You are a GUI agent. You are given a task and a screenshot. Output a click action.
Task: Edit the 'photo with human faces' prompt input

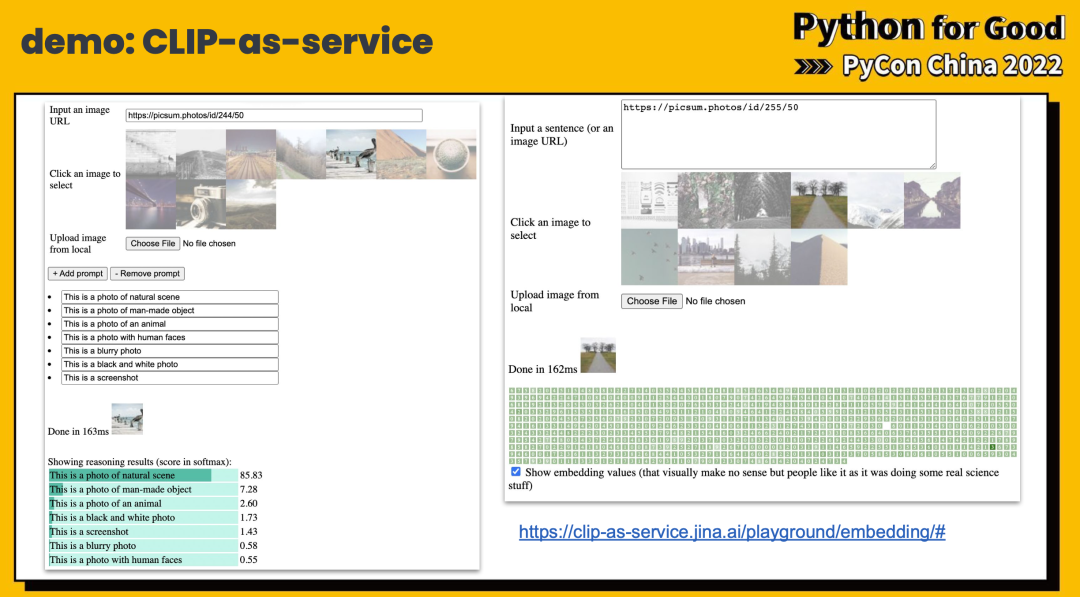pyautogui.click(x=169, y=337)
